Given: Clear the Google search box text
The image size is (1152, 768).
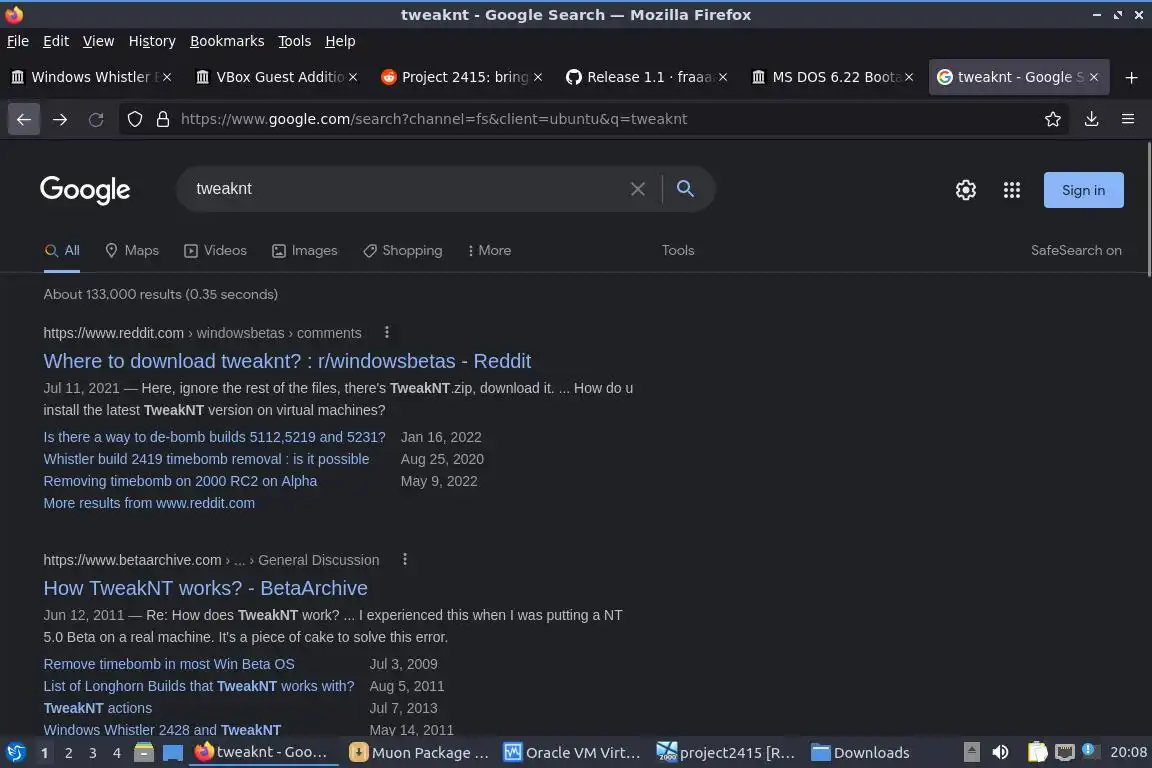Looking at the screenshot, I should point(638,189).
